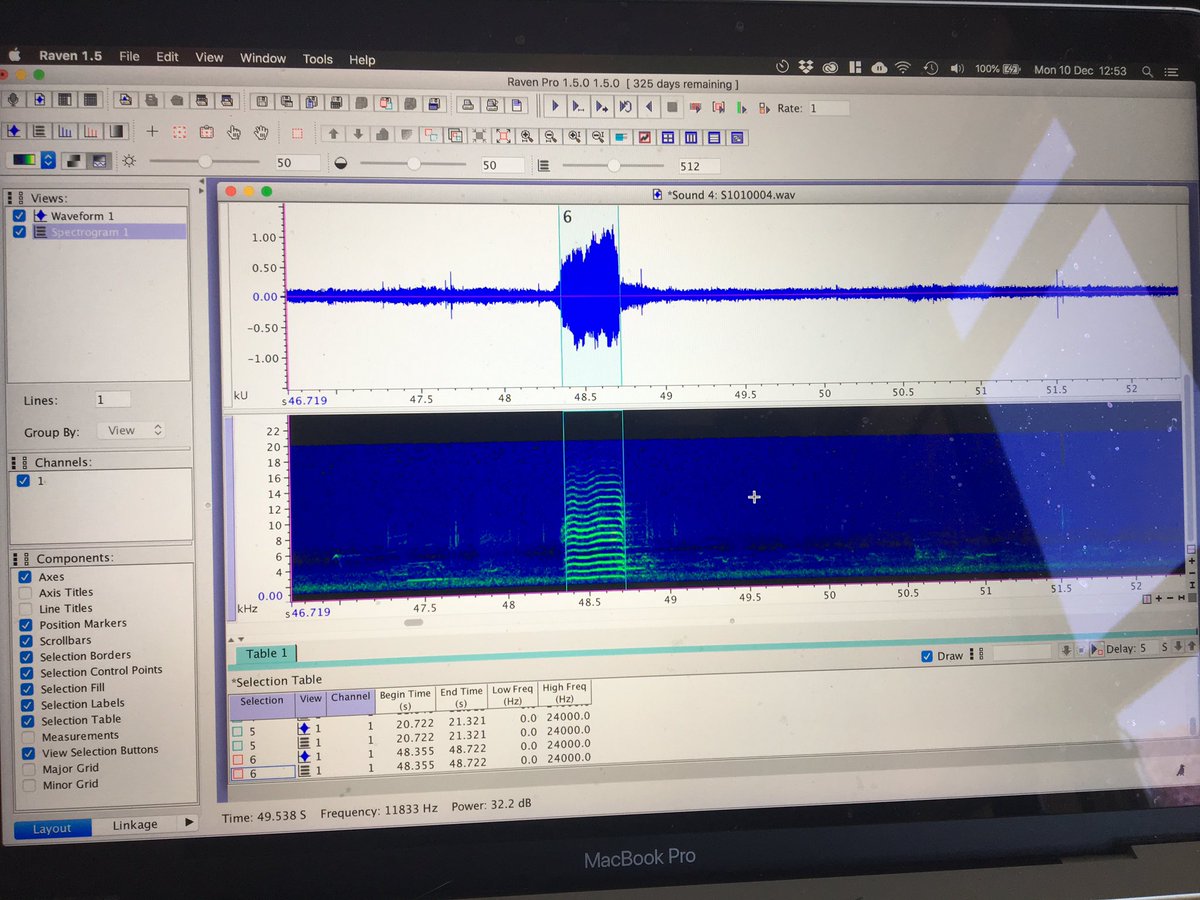Click the tile windows vertically icon

[690, 137]
